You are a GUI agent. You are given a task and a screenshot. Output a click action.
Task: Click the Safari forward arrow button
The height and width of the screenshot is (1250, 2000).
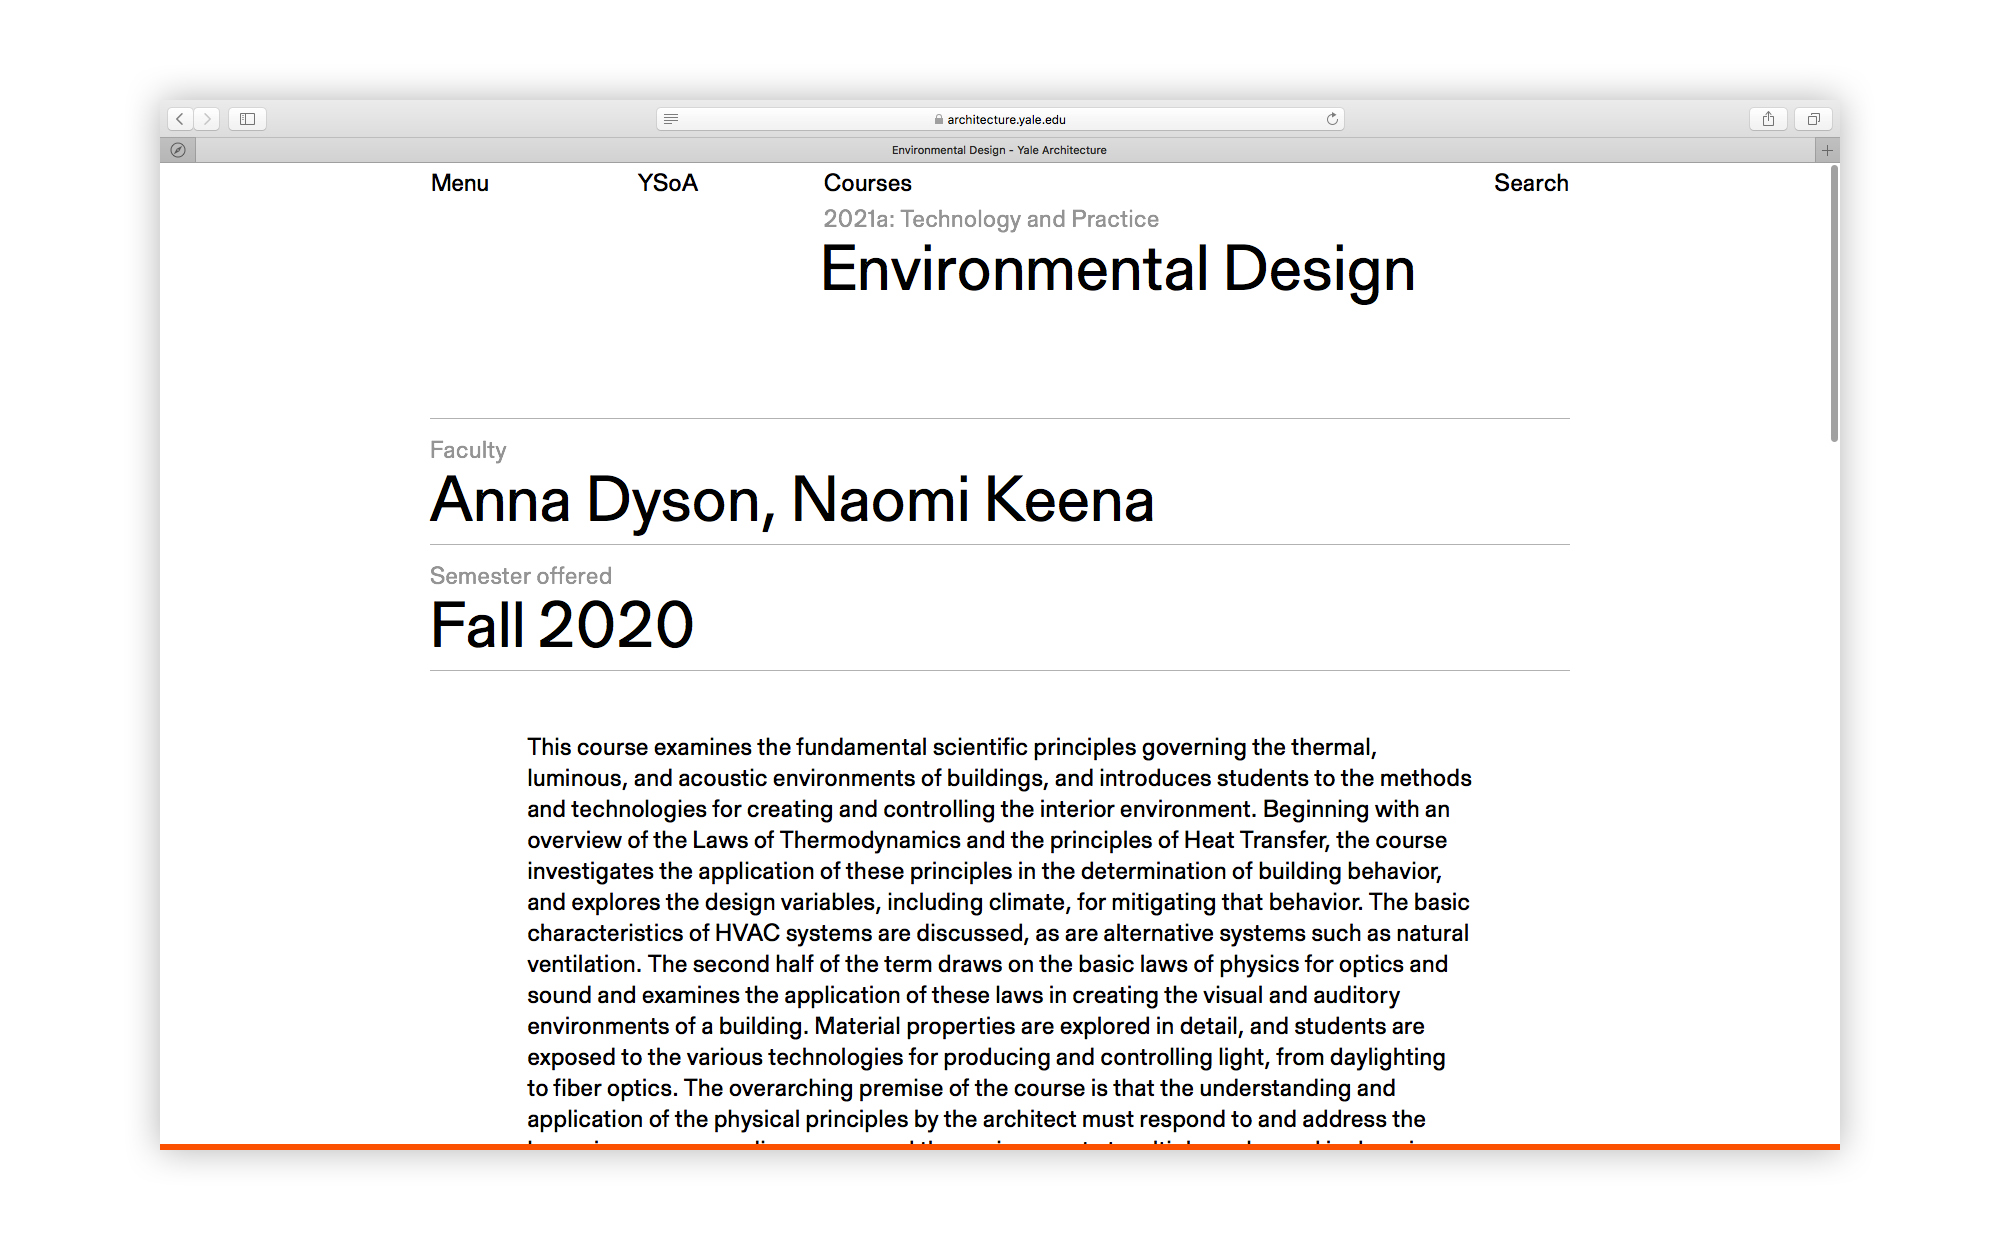pos(207,119)
